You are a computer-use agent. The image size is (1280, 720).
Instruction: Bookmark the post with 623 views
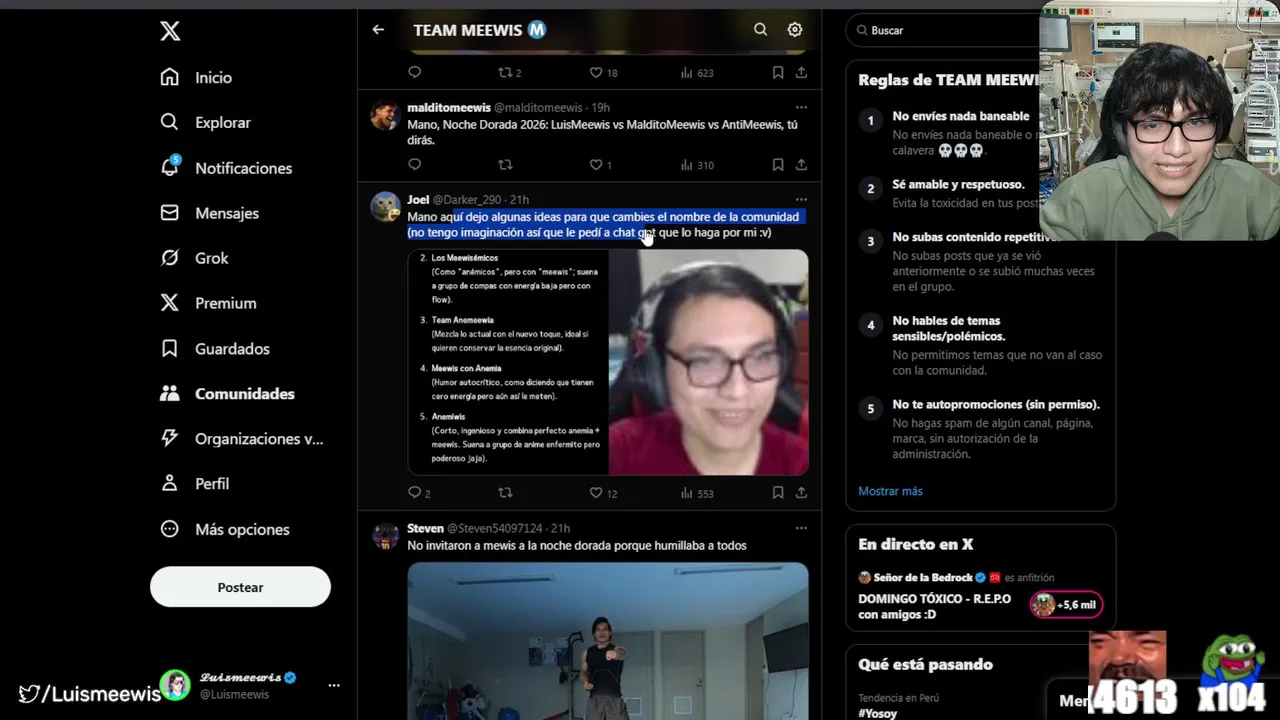(778, 72)
